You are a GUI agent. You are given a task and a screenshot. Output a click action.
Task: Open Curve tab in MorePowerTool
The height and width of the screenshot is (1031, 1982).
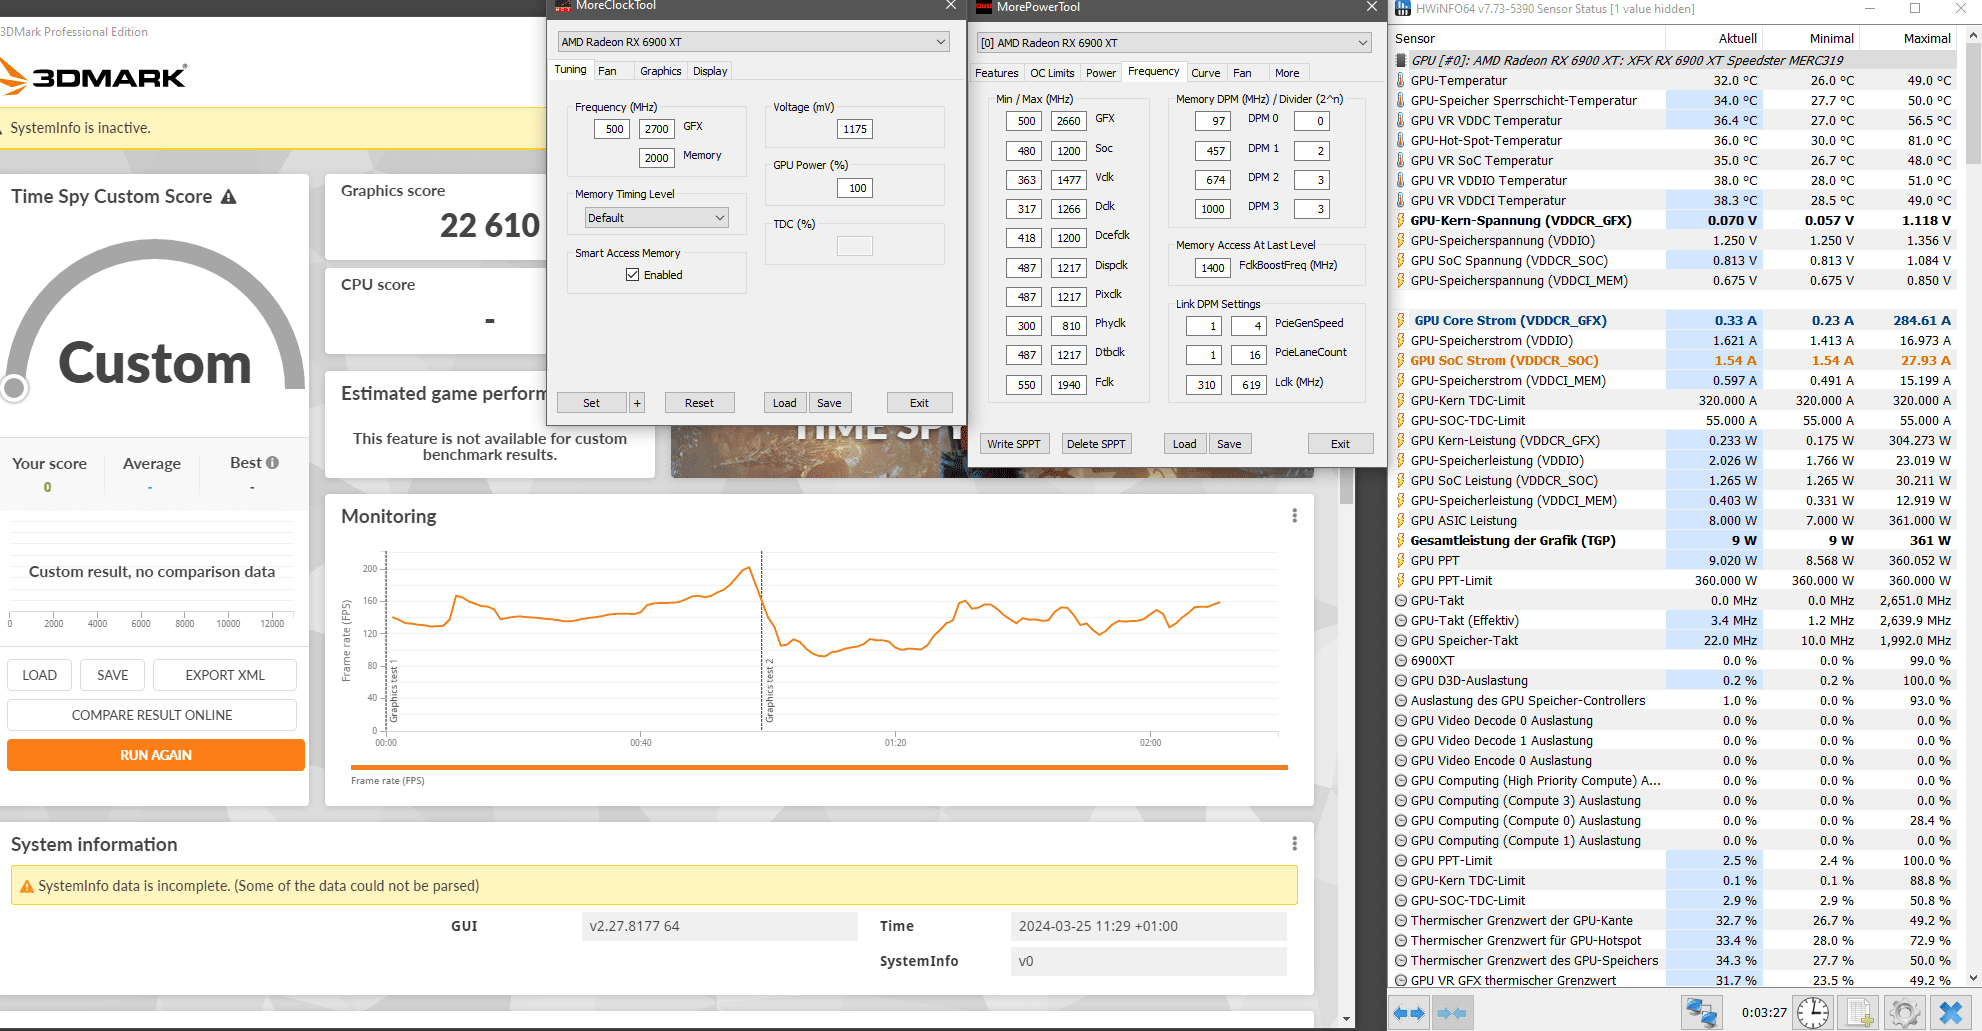tap(1206, 73)
